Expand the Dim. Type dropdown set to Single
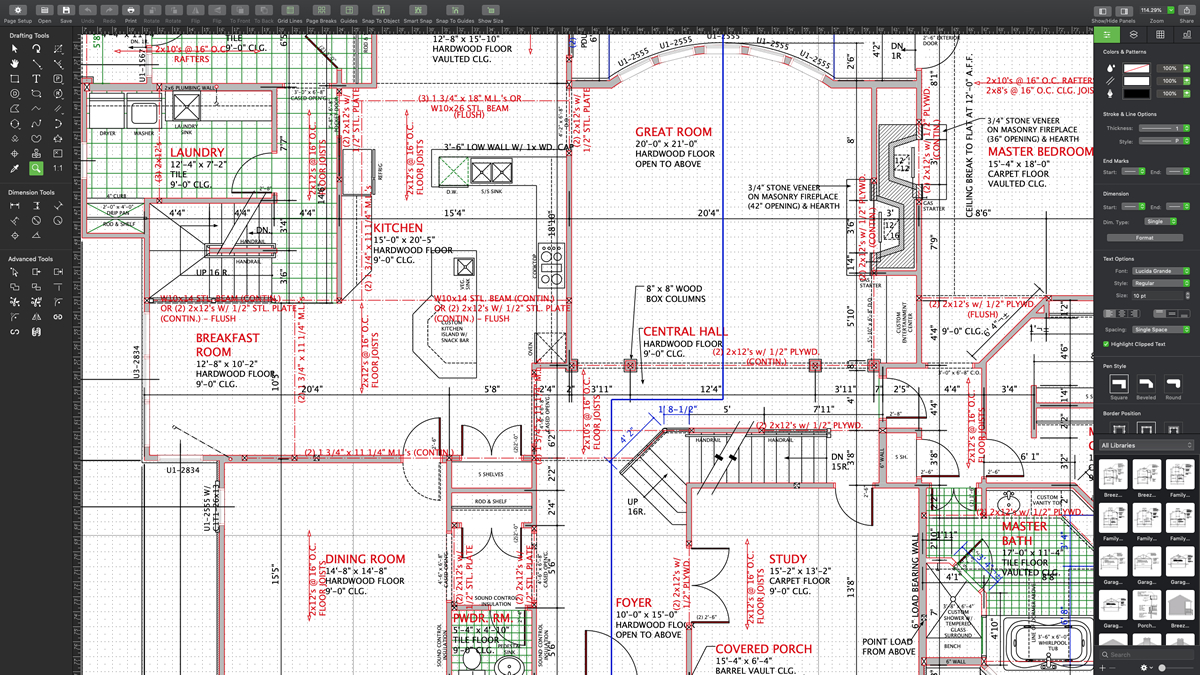This screenshot has height=675, width=1200. [1160, 221]
